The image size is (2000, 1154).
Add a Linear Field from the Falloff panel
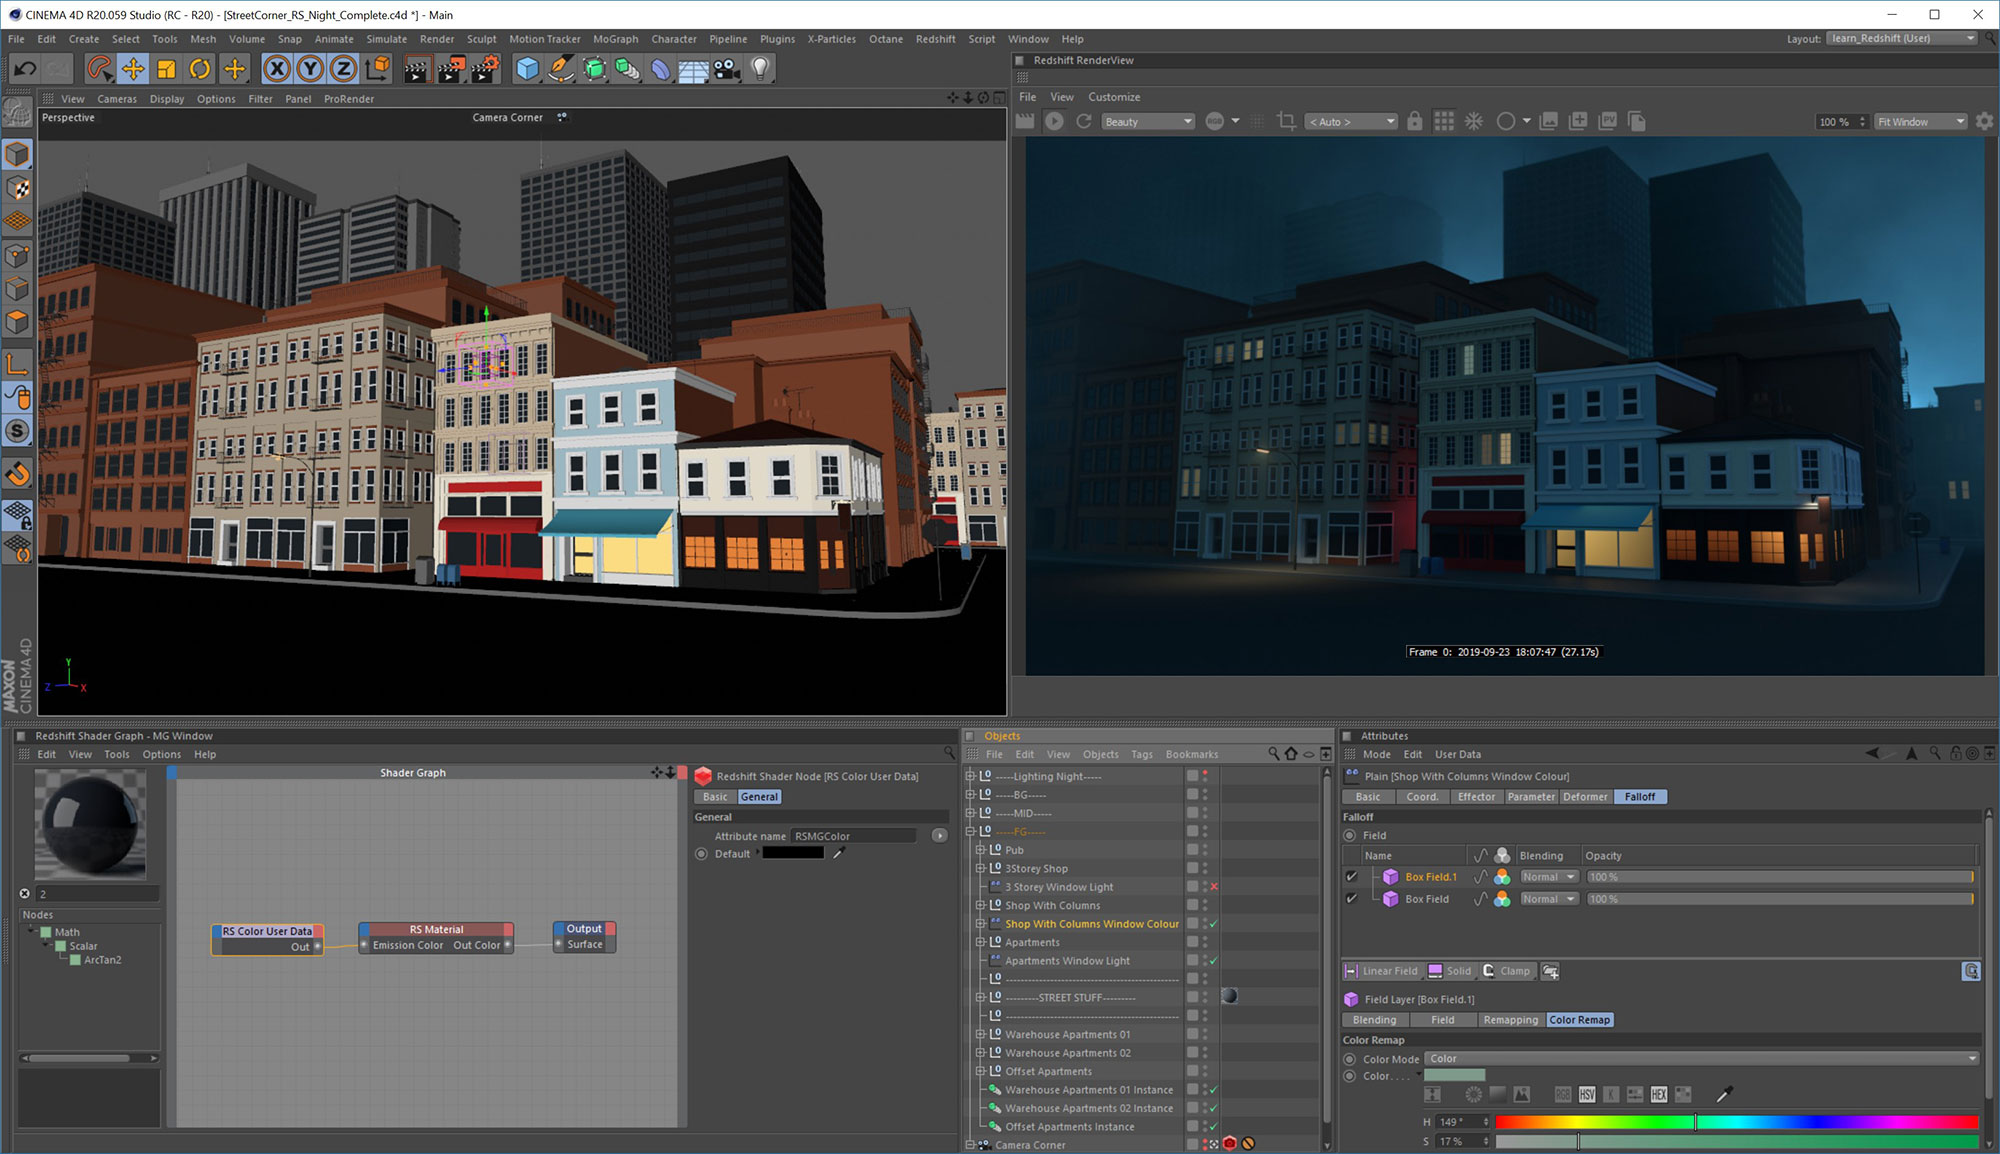[x=1383, y=970]
